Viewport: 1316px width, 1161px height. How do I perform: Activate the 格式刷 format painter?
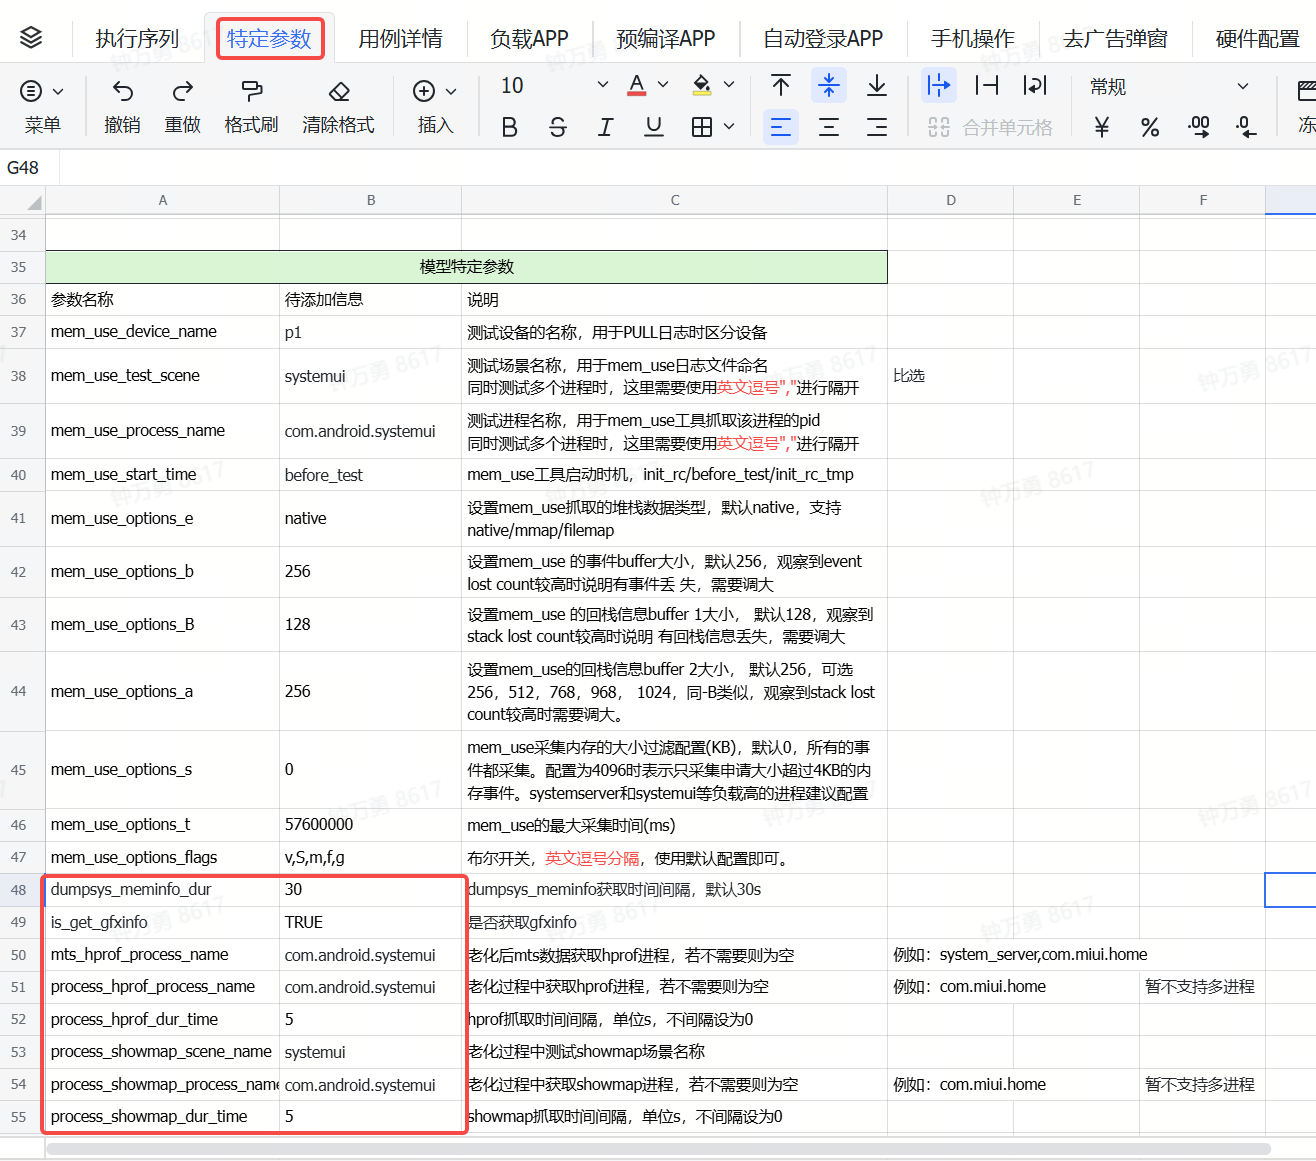[x=252, y=92]
